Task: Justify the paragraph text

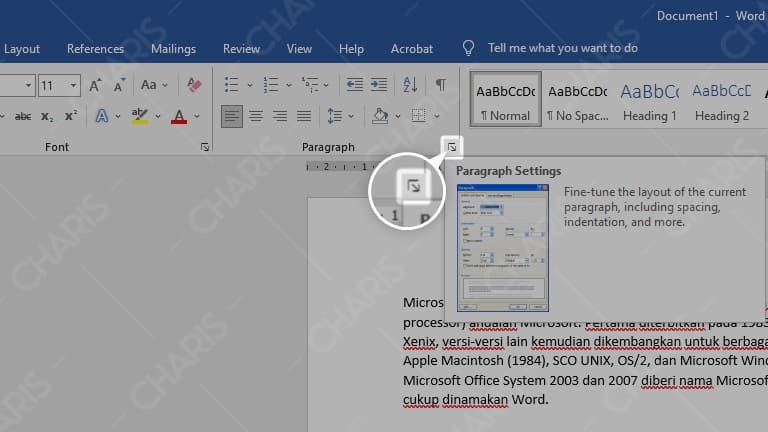Action: [304, 116]
